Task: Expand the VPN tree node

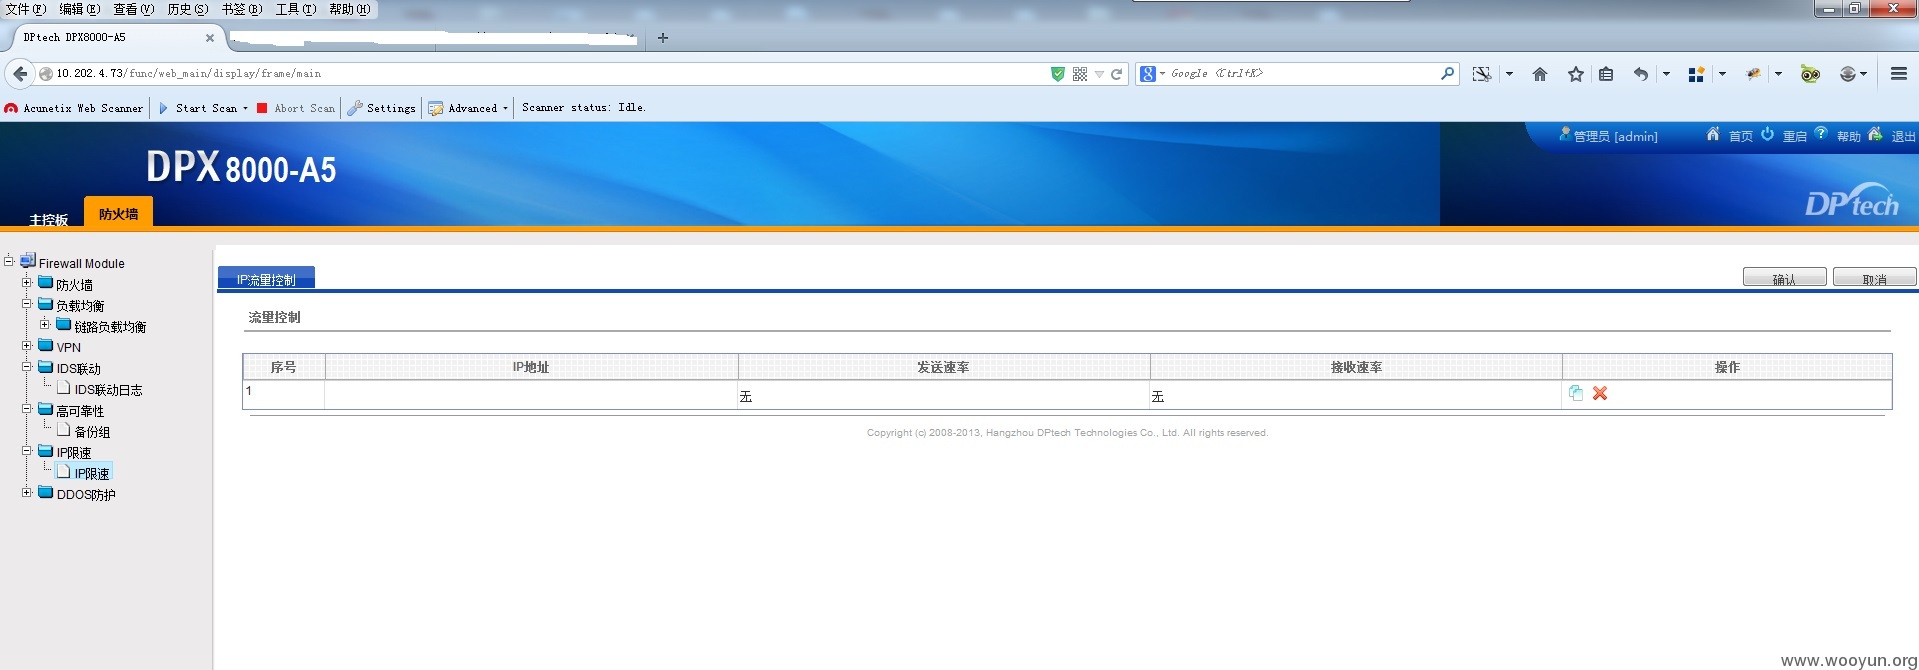Action: (x=27, y=346)
